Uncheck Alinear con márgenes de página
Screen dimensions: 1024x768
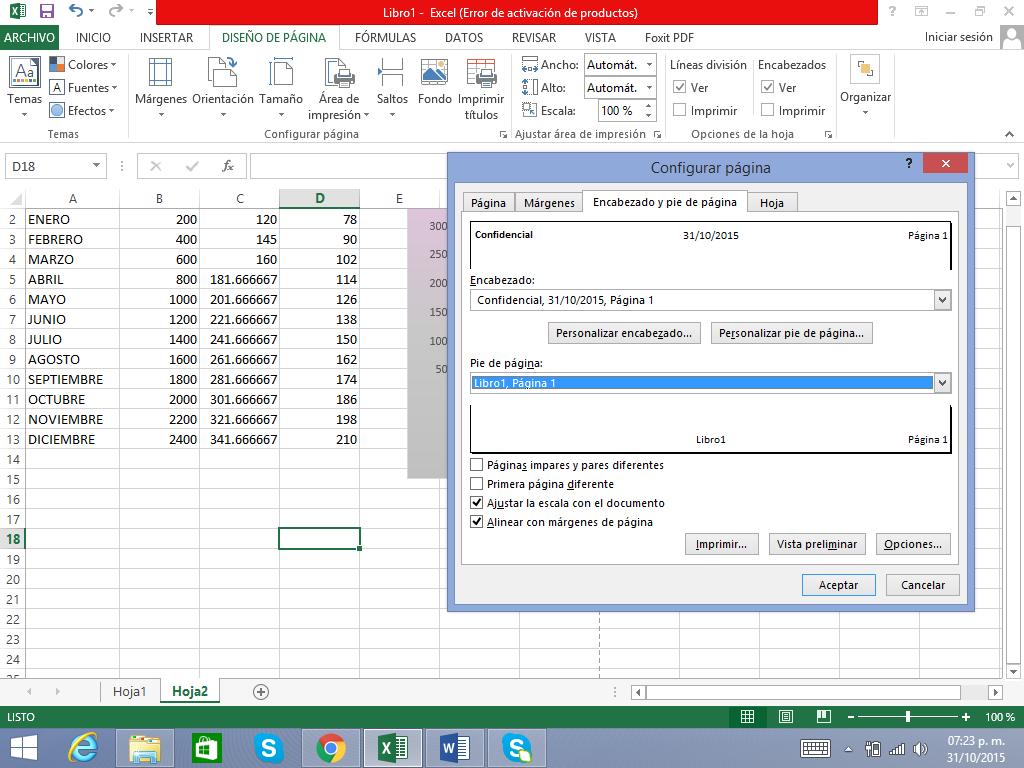(477, 522)
